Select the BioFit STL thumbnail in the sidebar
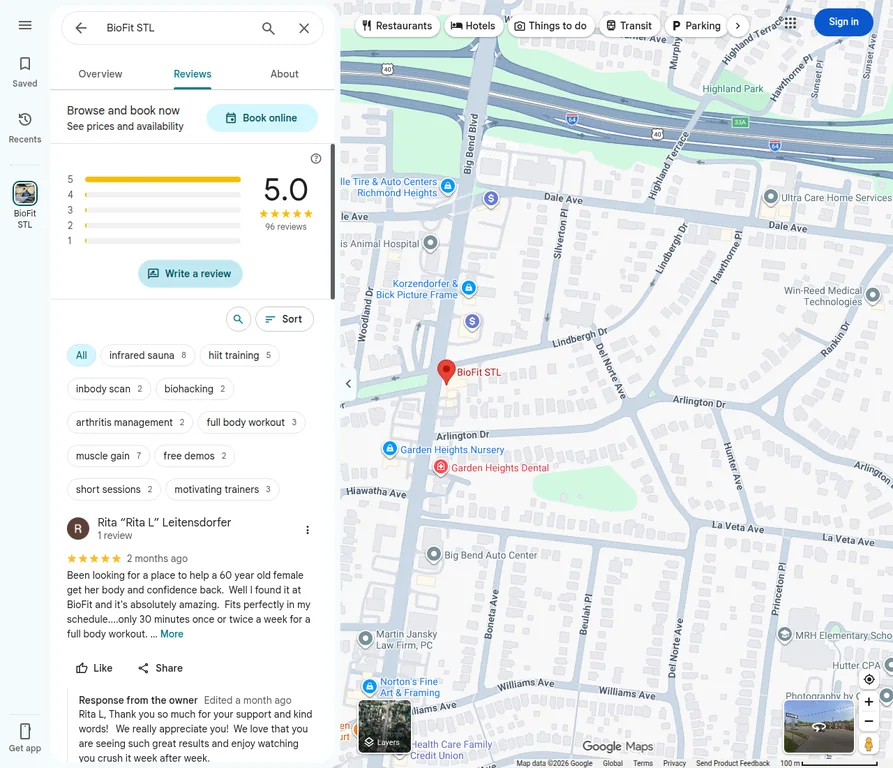893x768 pixels. coord(25,194)
